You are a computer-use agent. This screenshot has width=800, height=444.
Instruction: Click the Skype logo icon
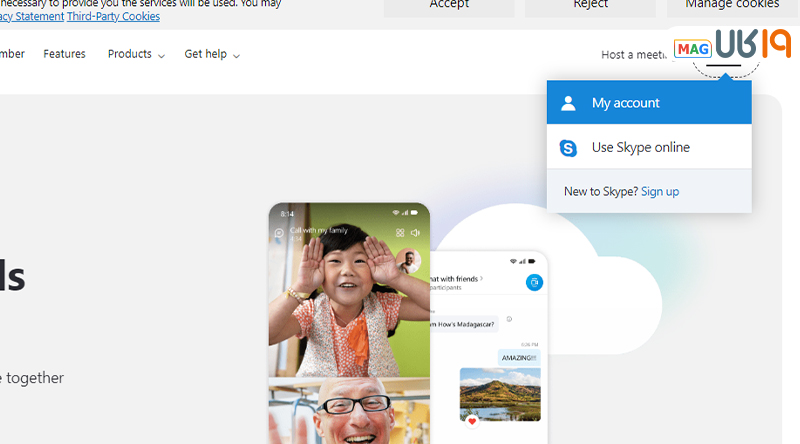(568, 148)
